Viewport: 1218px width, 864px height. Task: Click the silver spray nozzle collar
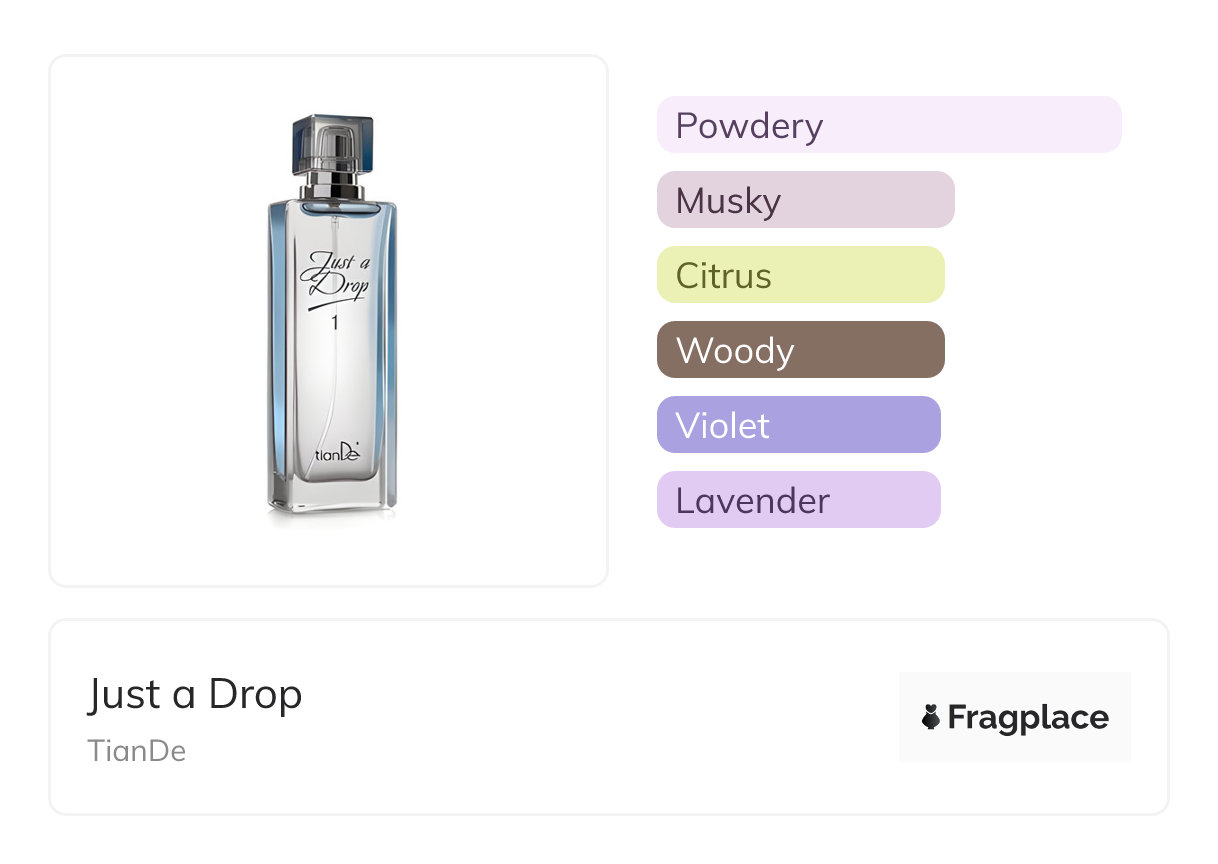(332, 185)
